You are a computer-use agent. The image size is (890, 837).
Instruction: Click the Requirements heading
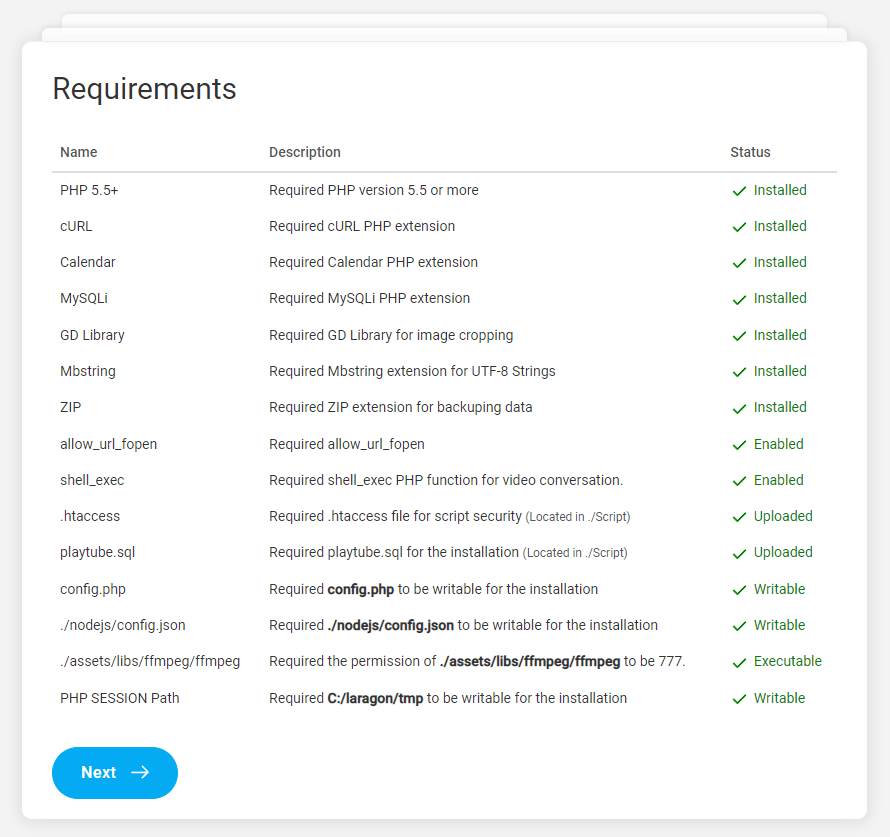pos(144,89)
